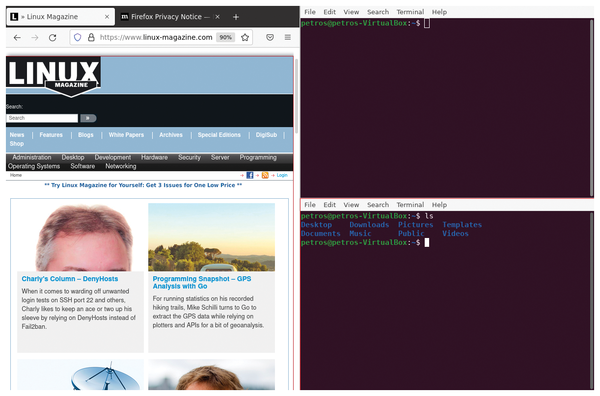600x396 pixels.
Task: Close the Firefox Privacy Notice tab
Action: pyautogui.click(x=217, y=17)
